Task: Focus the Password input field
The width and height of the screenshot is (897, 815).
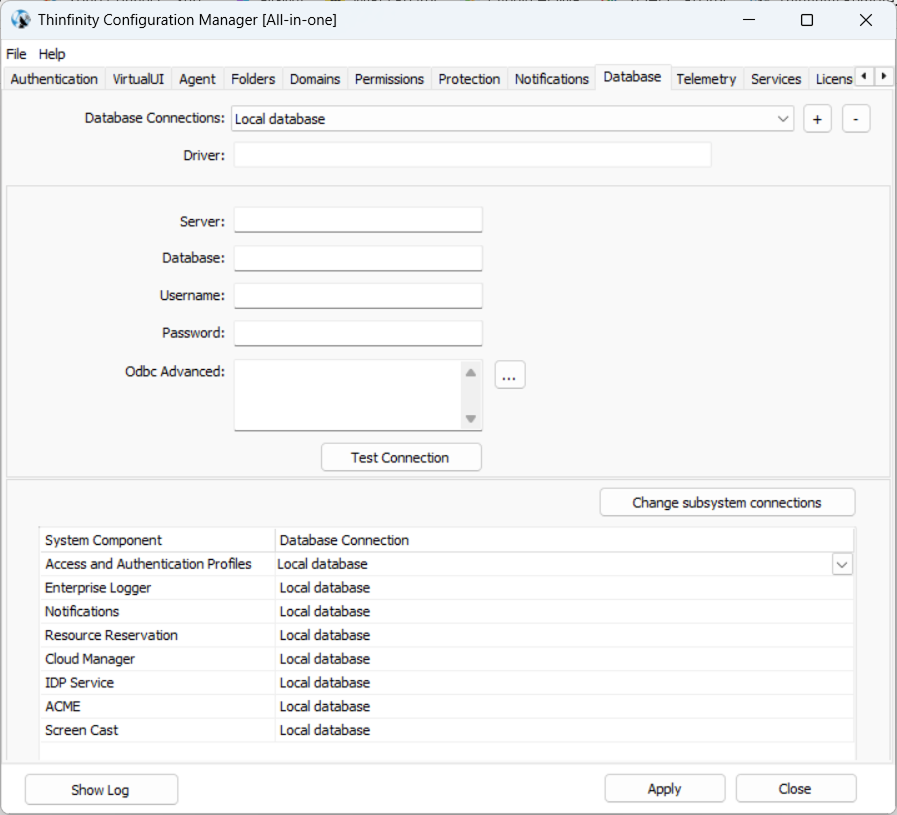Action: 358,333
